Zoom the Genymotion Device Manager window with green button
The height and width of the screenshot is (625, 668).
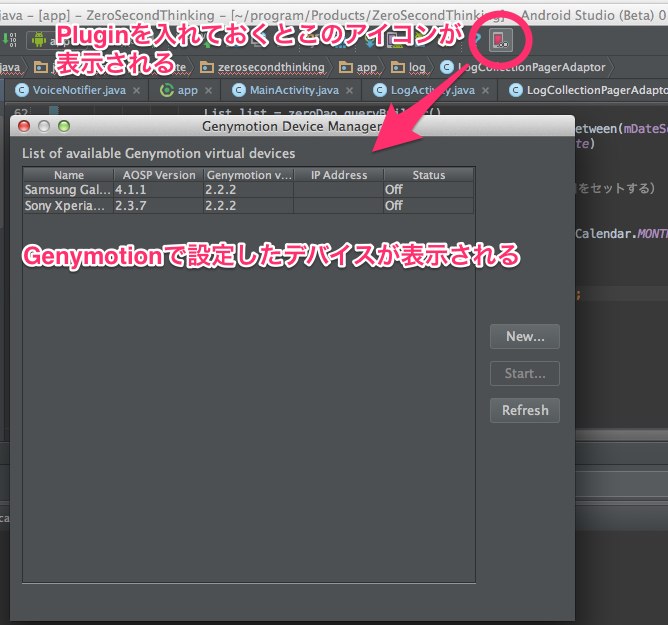click(64, 126)
